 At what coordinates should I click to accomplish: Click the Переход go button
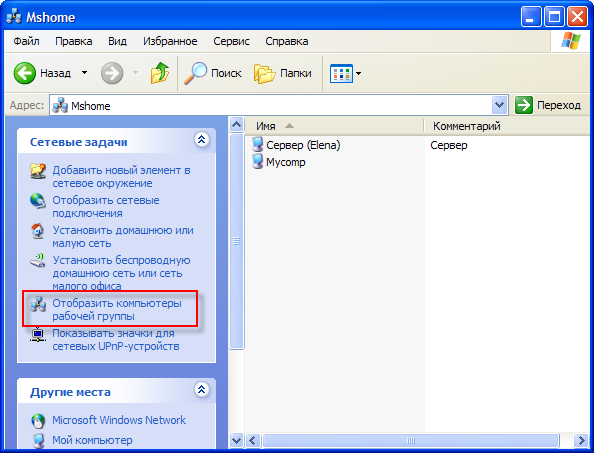tap(548, 105)
